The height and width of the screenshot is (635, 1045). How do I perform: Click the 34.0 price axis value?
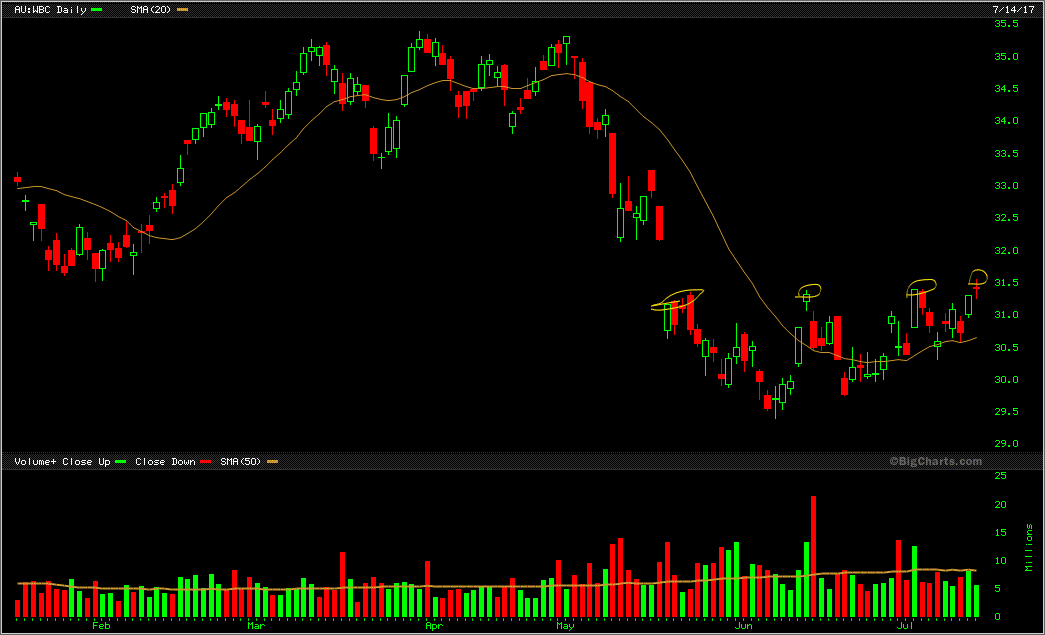pyautogui.click(x=1006, y=121)
